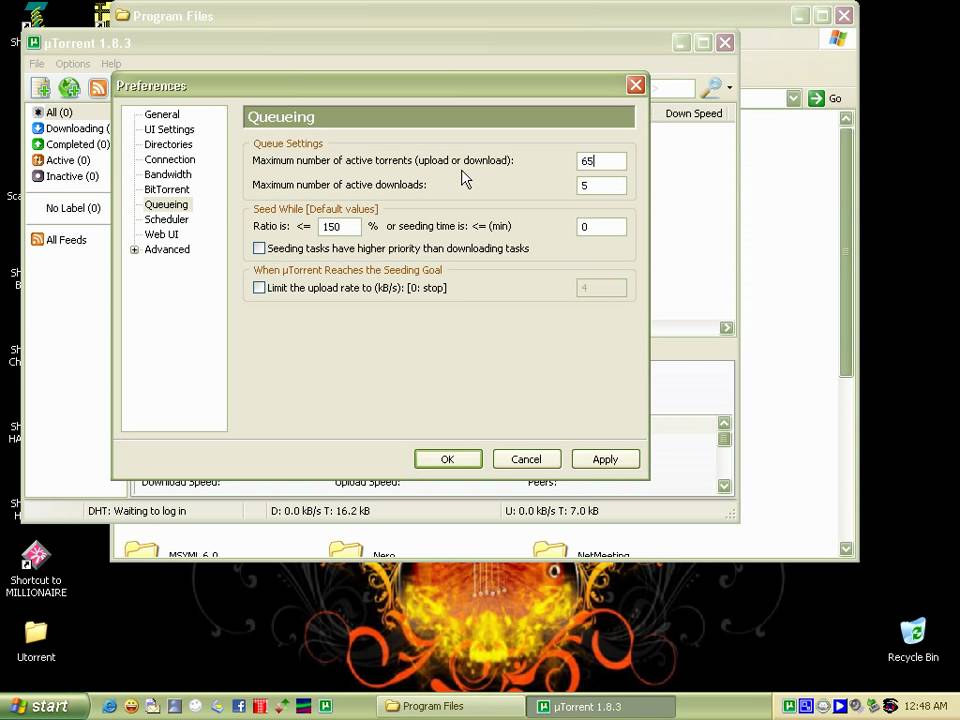Open the File menu in µTorrent
Screen dimensions: 960x720
(37, 64)
